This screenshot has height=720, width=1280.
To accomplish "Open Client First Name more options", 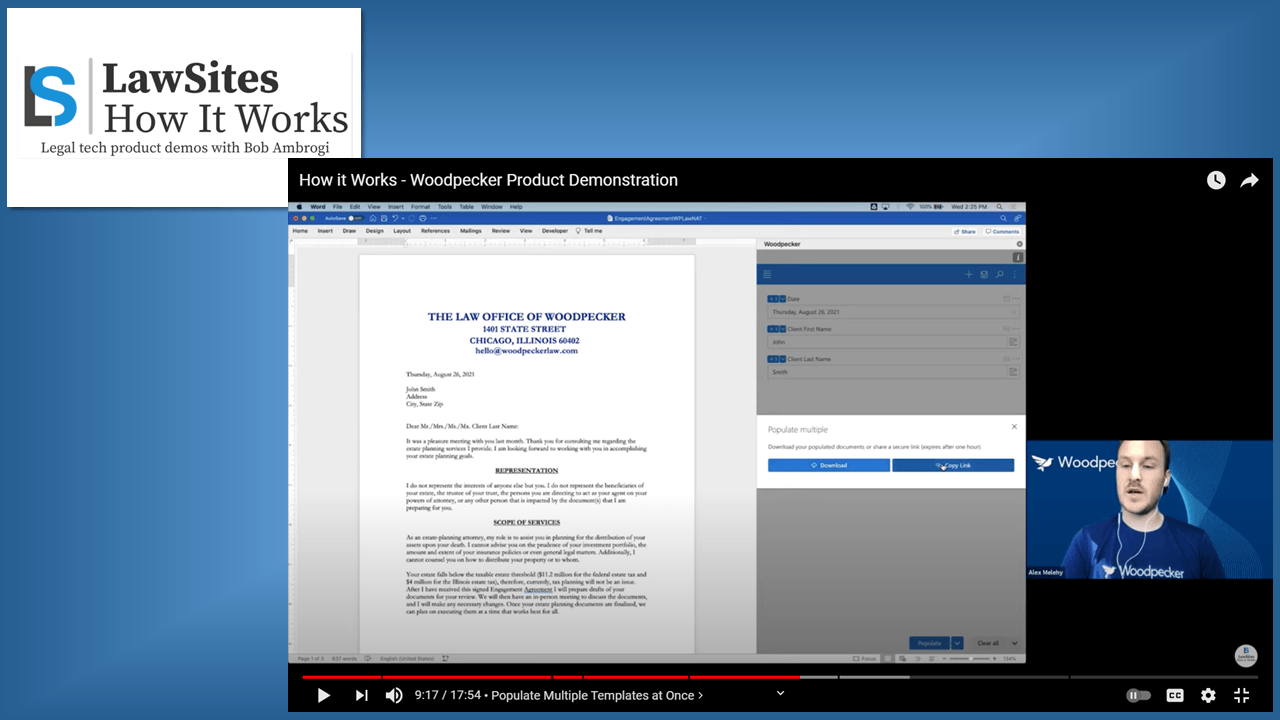I will tap(1017, 329).
